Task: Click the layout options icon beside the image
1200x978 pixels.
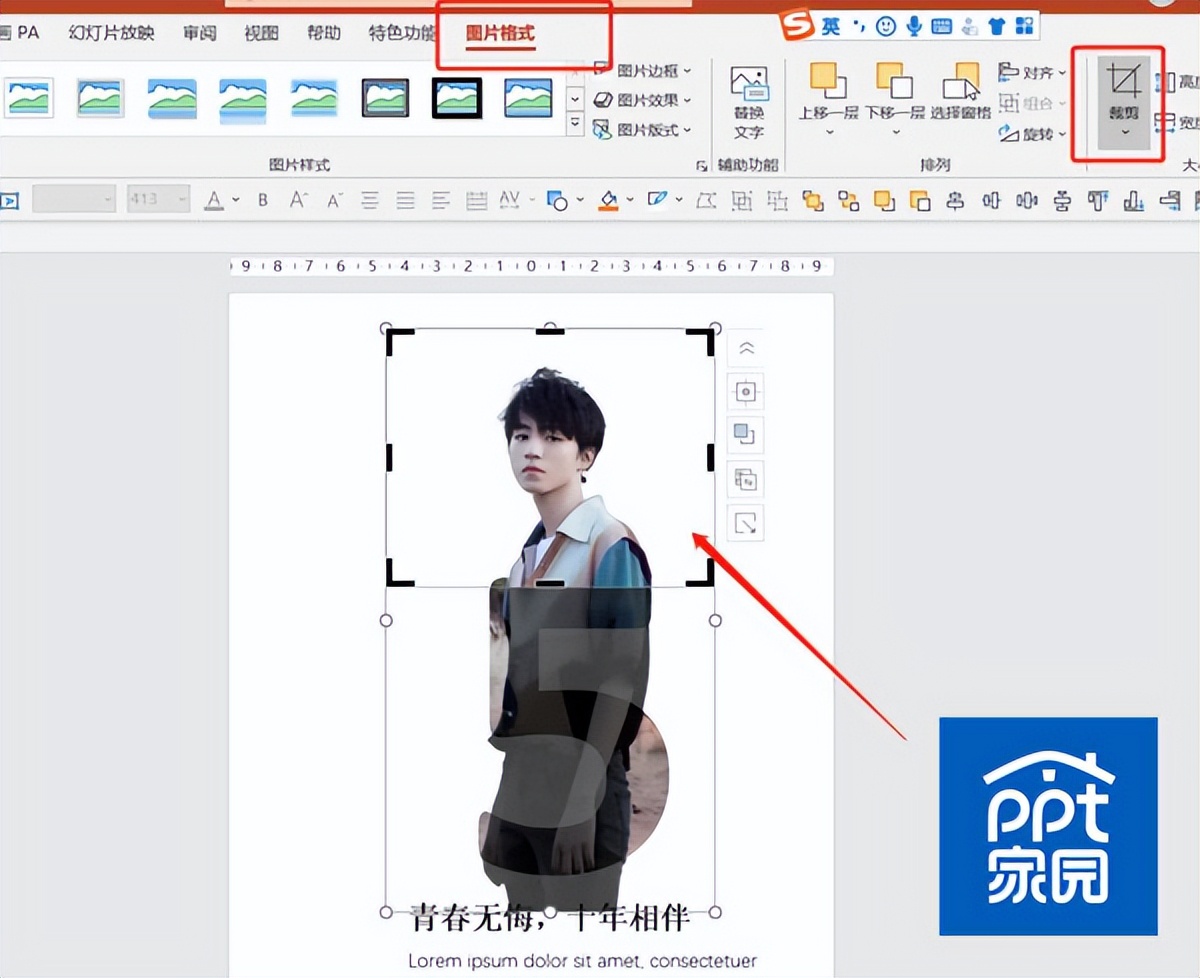Action: [x=745, y=392]
